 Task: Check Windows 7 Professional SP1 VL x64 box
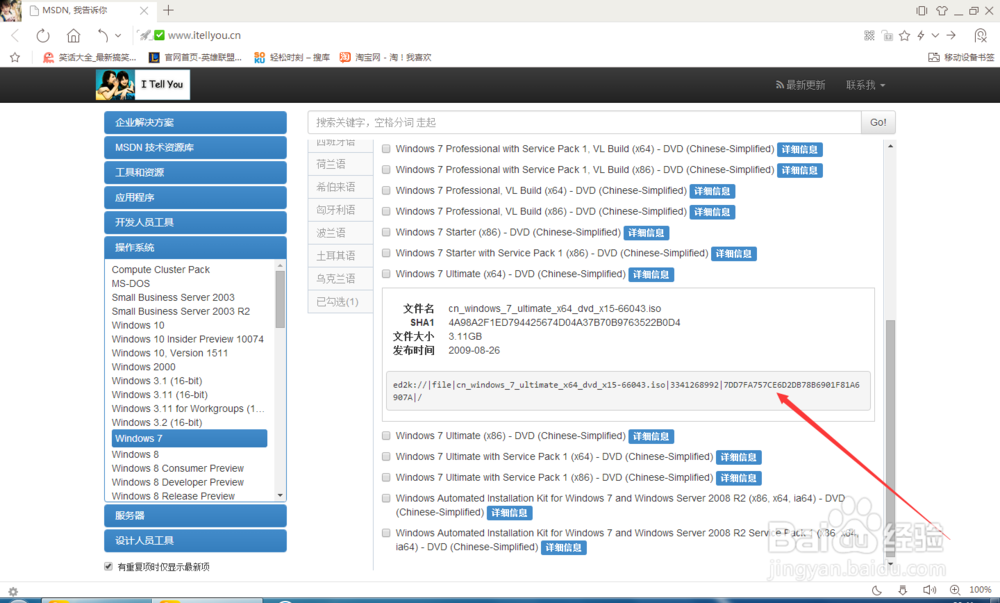pos(386,149)
